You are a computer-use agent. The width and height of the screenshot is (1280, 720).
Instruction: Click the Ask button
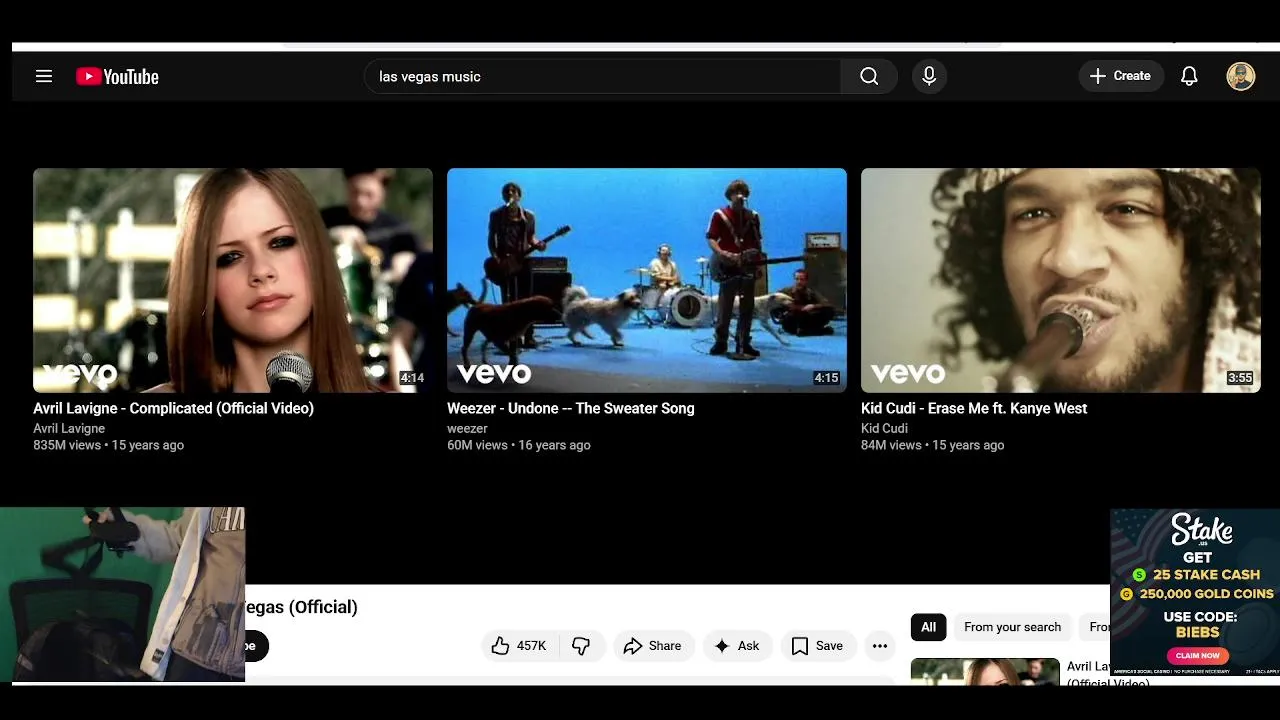(736, 646)
